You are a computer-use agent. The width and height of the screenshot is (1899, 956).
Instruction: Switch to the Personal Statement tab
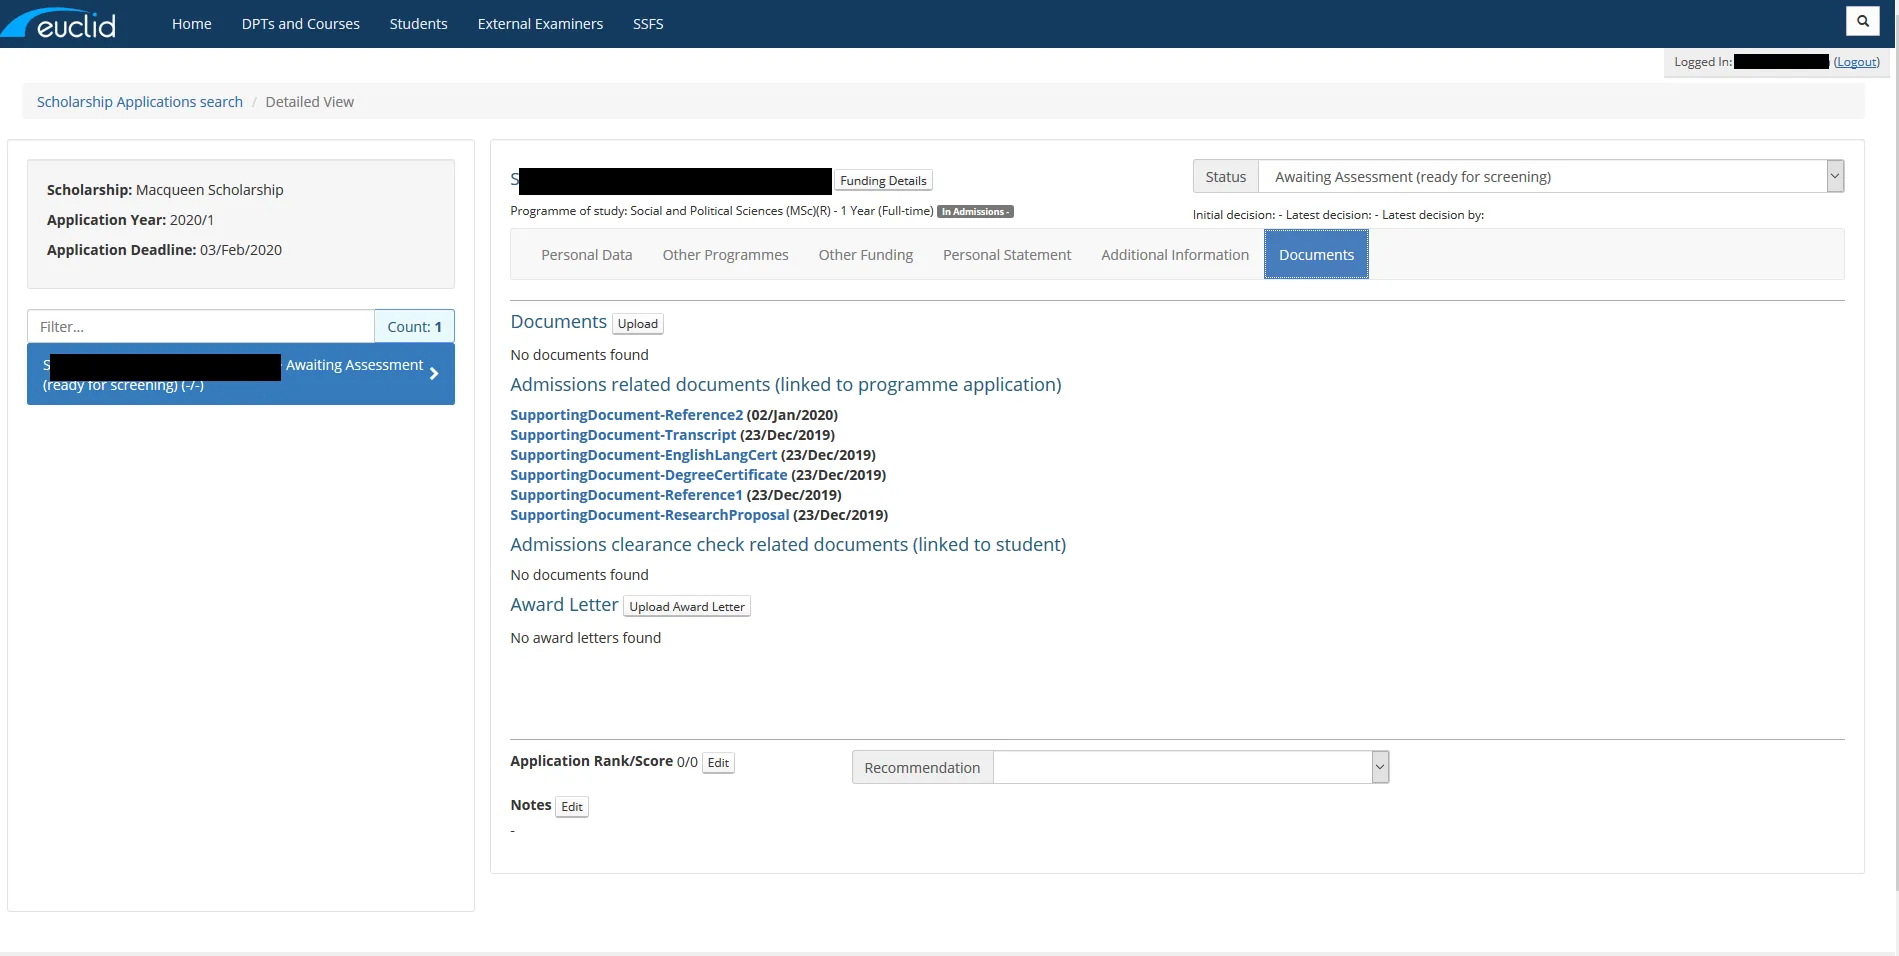(1006, 255)
